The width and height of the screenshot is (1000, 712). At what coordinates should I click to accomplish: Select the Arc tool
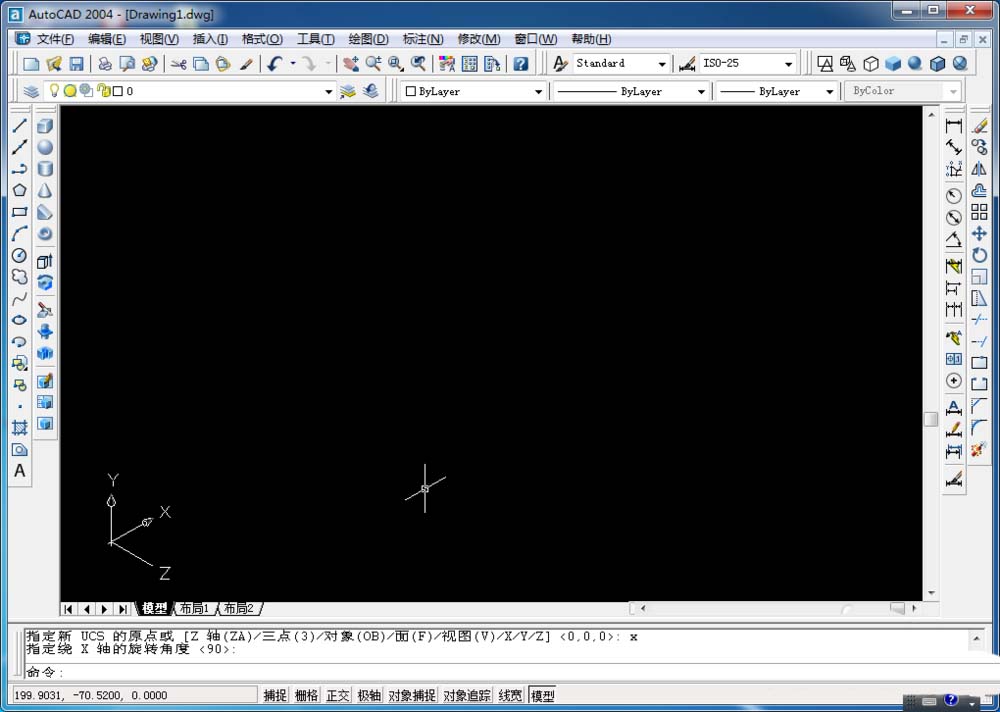pyautogui.click(x=20, y=234)
